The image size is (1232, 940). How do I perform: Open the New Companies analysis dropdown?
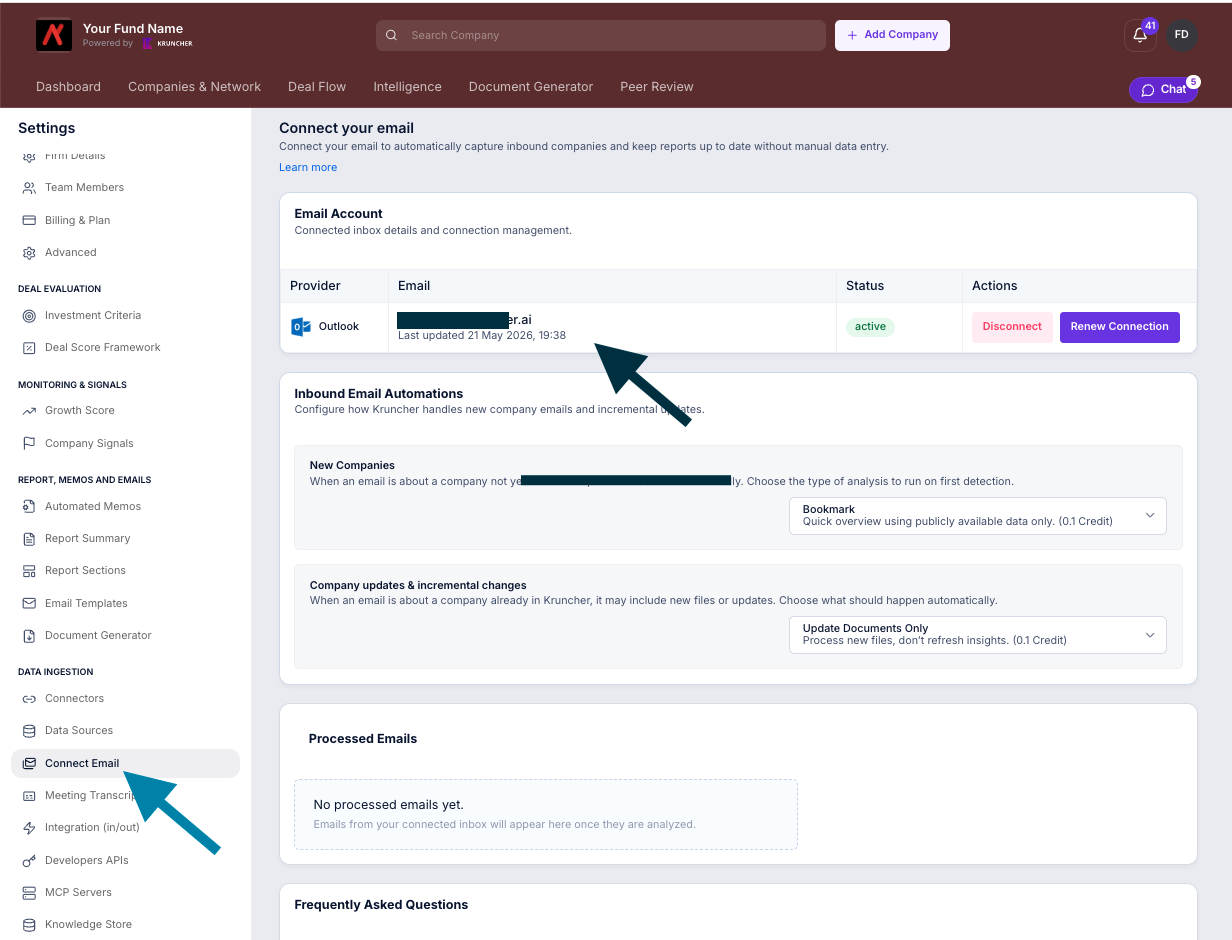click(977, 515)
